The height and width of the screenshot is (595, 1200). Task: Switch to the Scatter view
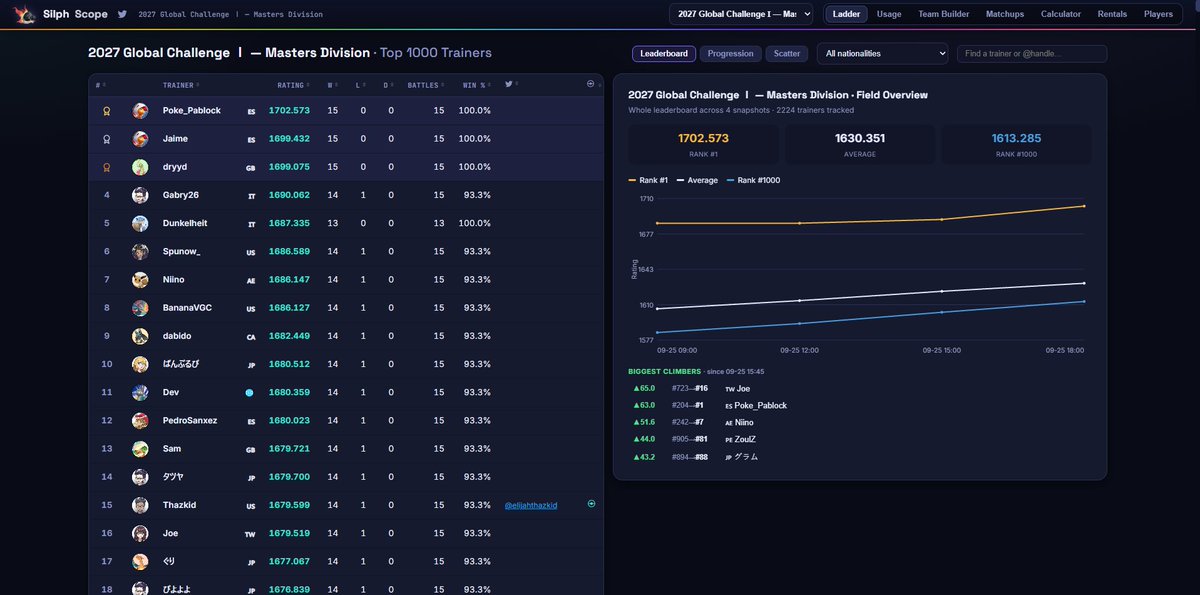(x=787, y=53)
